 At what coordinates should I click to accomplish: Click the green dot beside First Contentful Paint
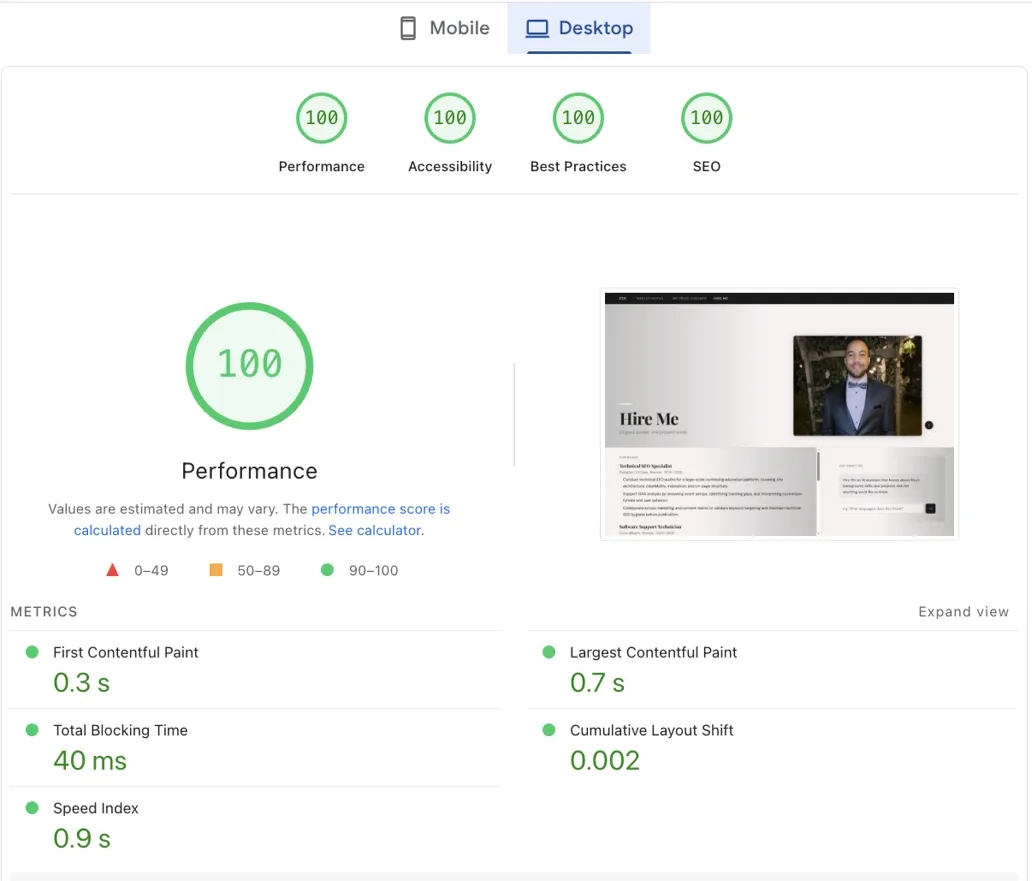(x=29, y=651)
